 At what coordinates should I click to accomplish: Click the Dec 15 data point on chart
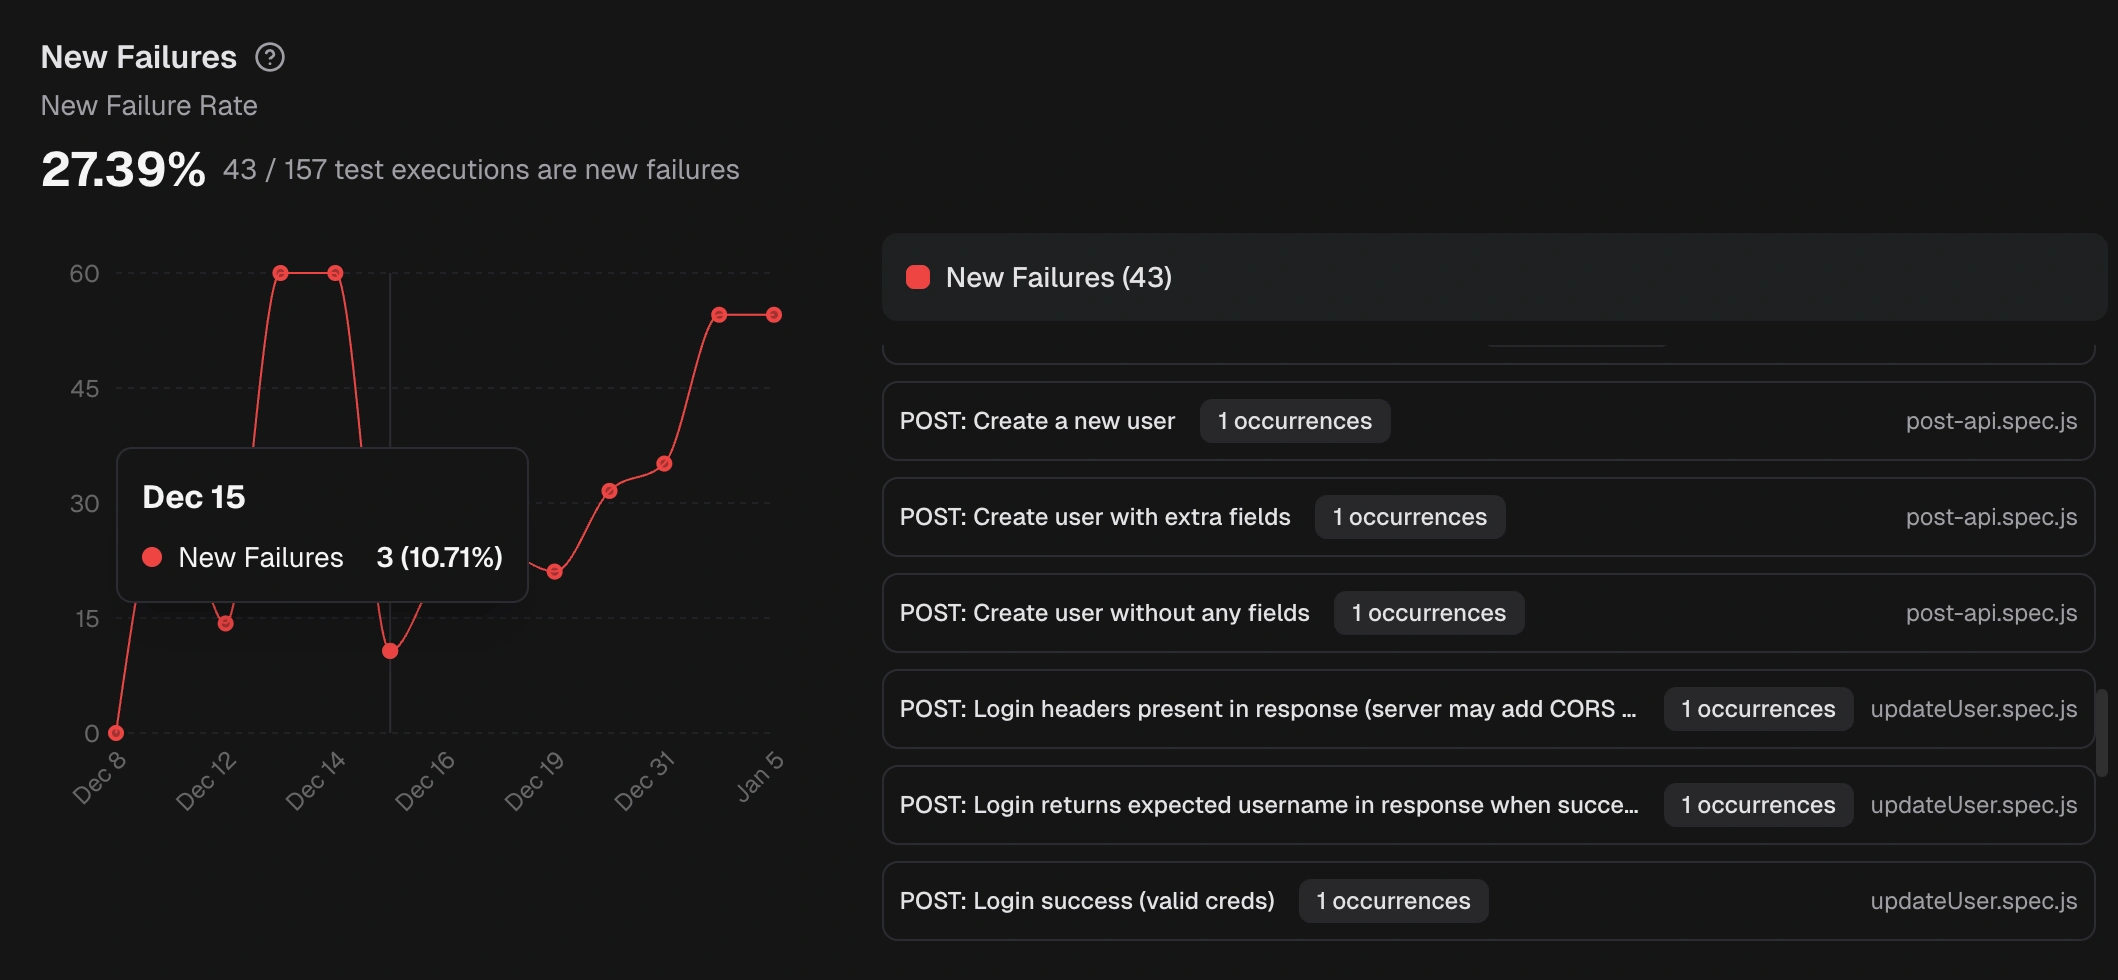pos(390,651)
